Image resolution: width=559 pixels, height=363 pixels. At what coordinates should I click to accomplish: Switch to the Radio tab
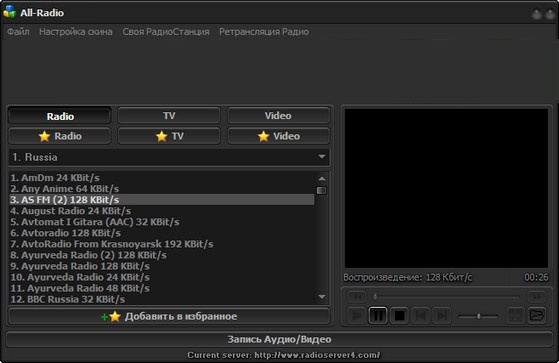[60, 116]
